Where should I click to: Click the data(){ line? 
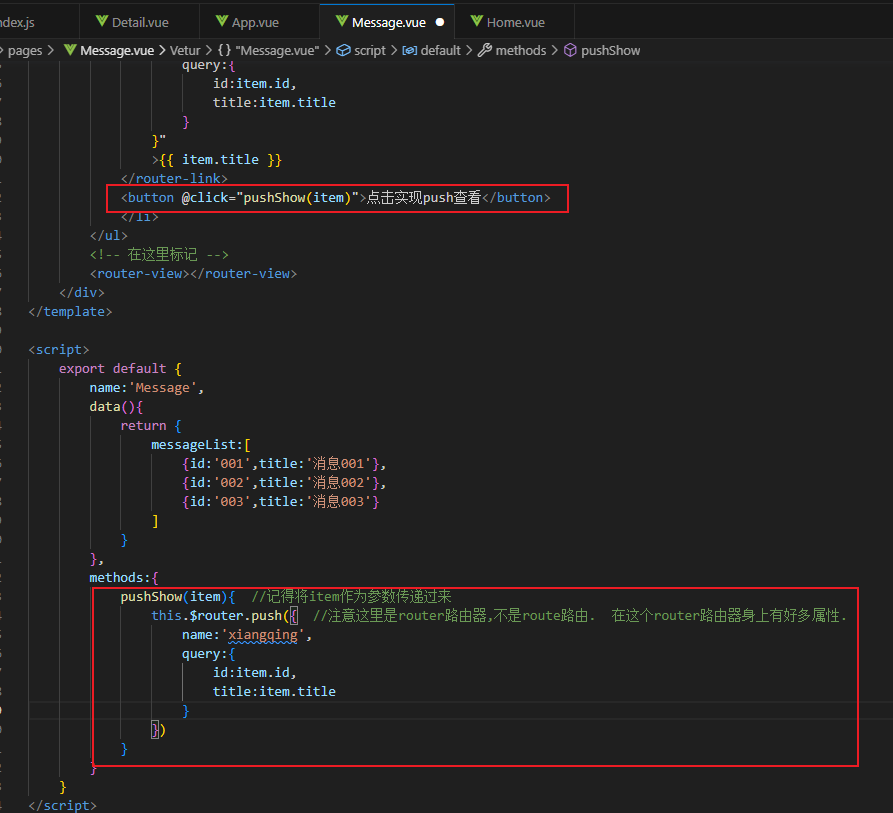coord(116,407)
